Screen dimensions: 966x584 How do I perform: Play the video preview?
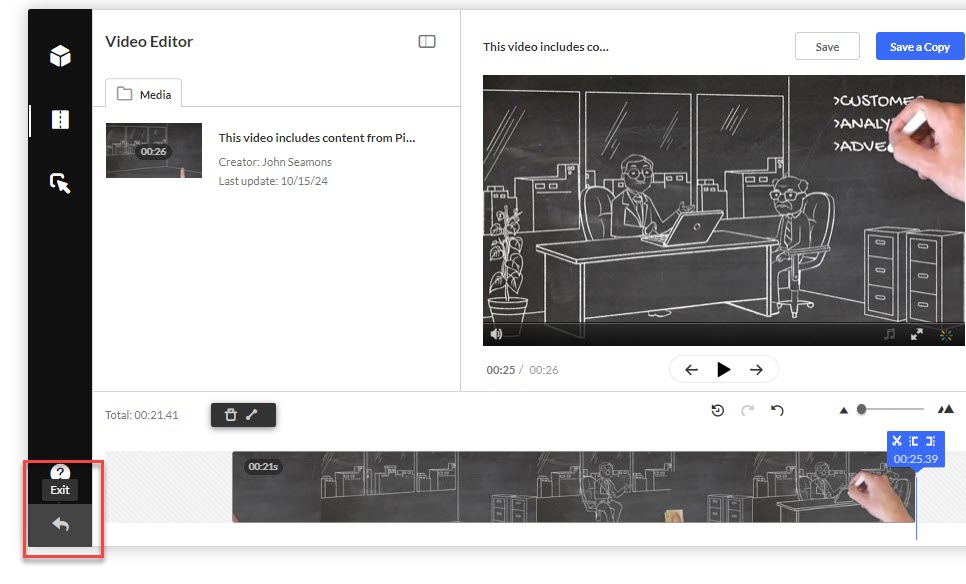(724, 370)
